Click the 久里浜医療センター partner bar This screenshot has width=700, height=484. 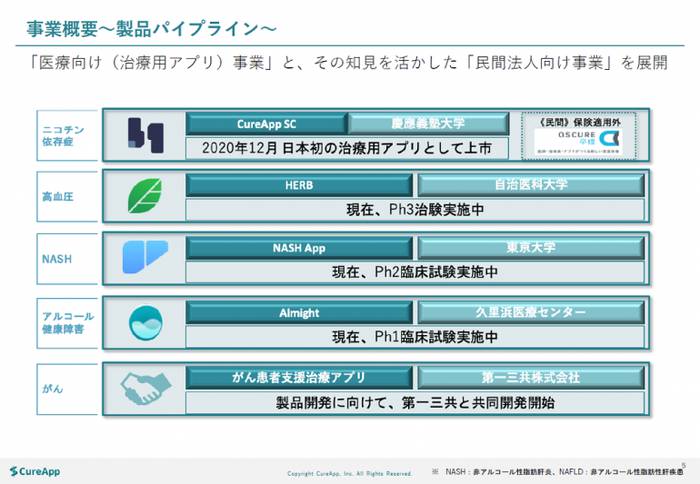[x=531, y=313]
